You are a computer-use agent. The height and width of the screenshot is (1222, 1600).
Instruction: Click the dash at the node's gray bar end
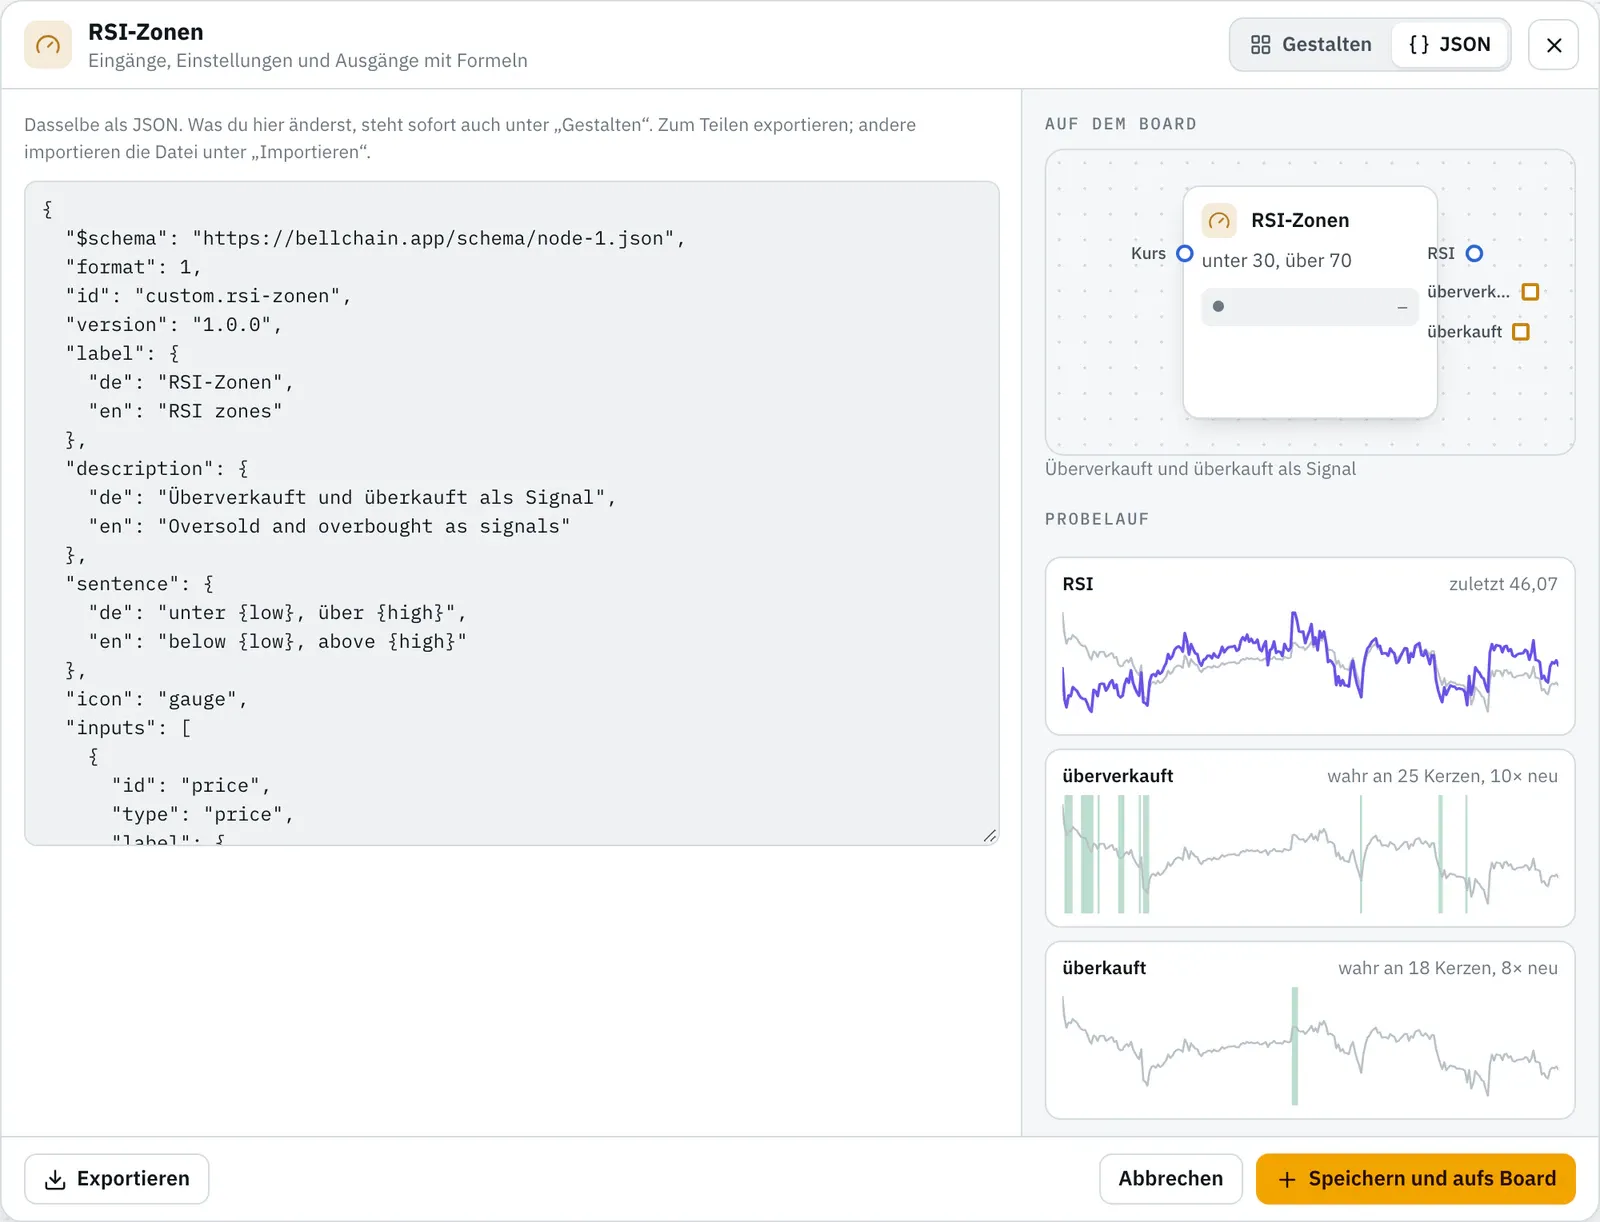point(1402,307)
